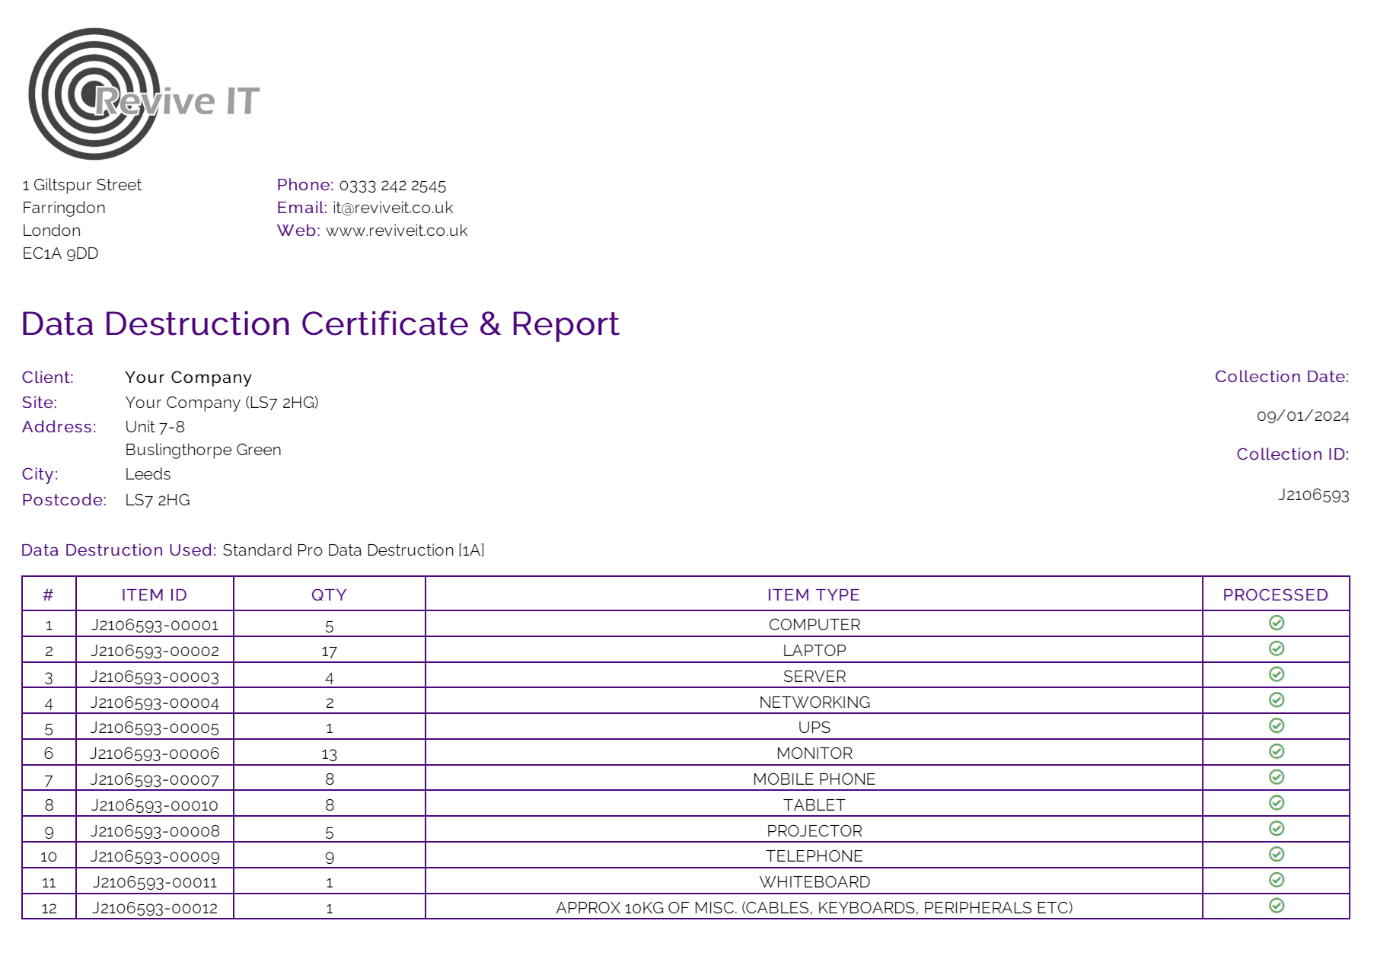Viewport: 1377px width, 959px height.
Task: Toggle processed status for MOBILE PHONE row
Action: coord(1277,779)
